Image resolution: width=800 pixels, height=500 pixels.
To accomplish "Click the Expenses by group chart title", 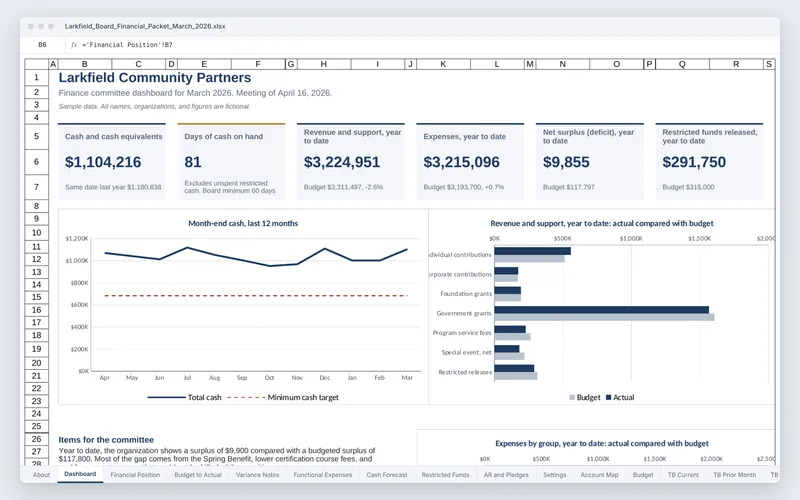I will point(602,443).
